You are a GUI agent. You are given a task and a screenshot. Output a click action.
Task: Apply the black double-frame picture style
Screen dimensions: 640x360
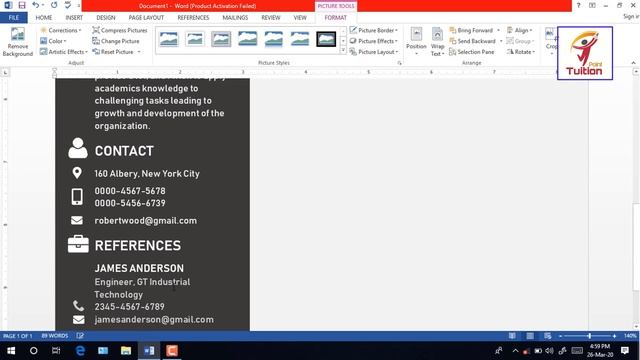326,40
